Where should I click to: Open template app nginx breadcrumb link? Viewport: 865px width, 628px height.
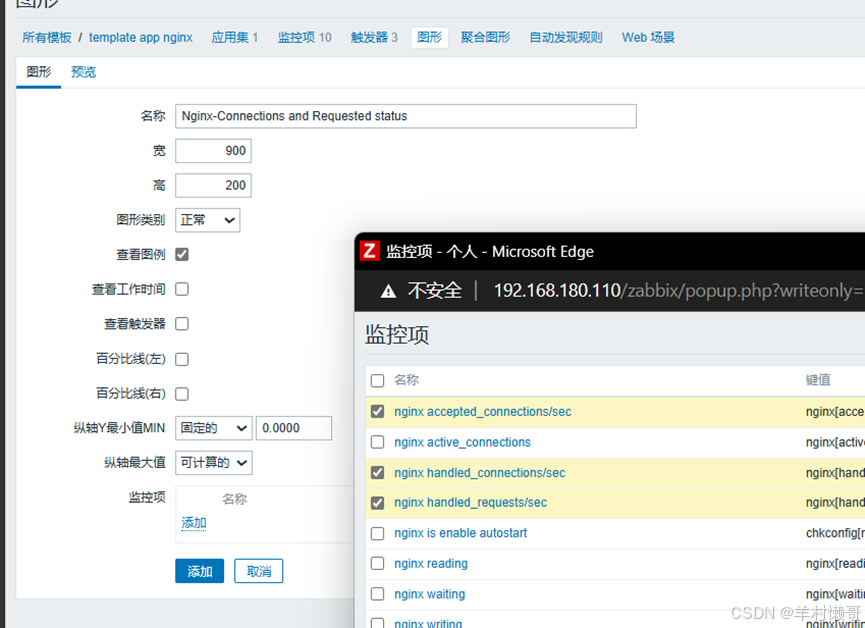point(141,38)
